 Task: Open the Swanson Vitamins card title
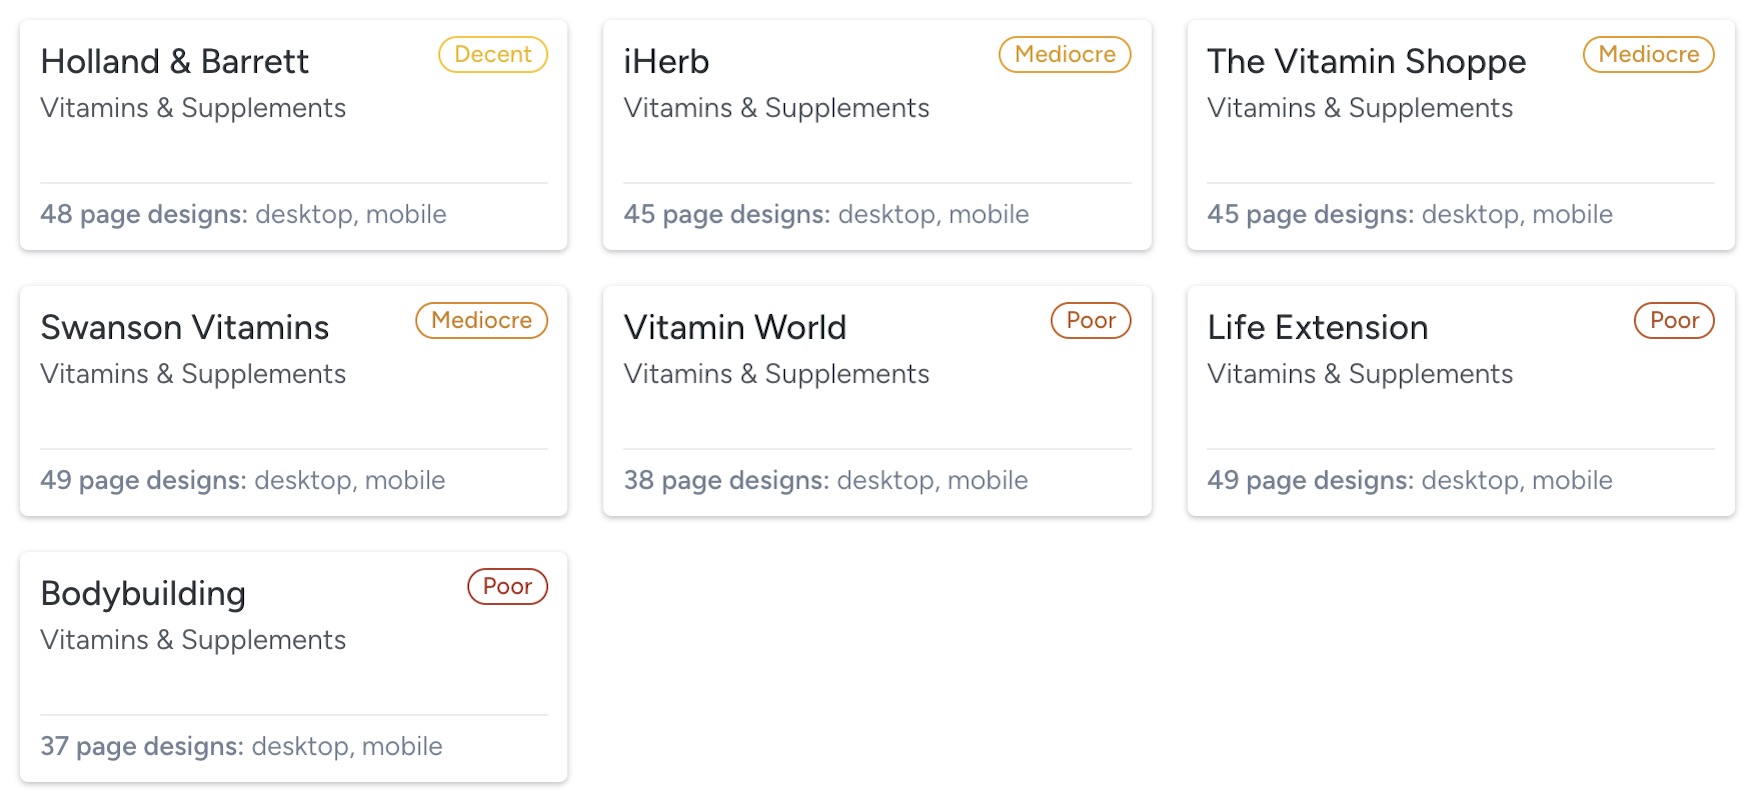click(x=185, y=328)
